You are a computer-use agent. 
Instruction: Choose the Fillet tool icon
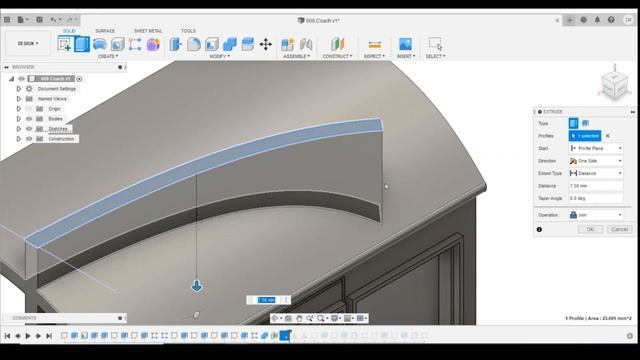click(x=194, y=44)
